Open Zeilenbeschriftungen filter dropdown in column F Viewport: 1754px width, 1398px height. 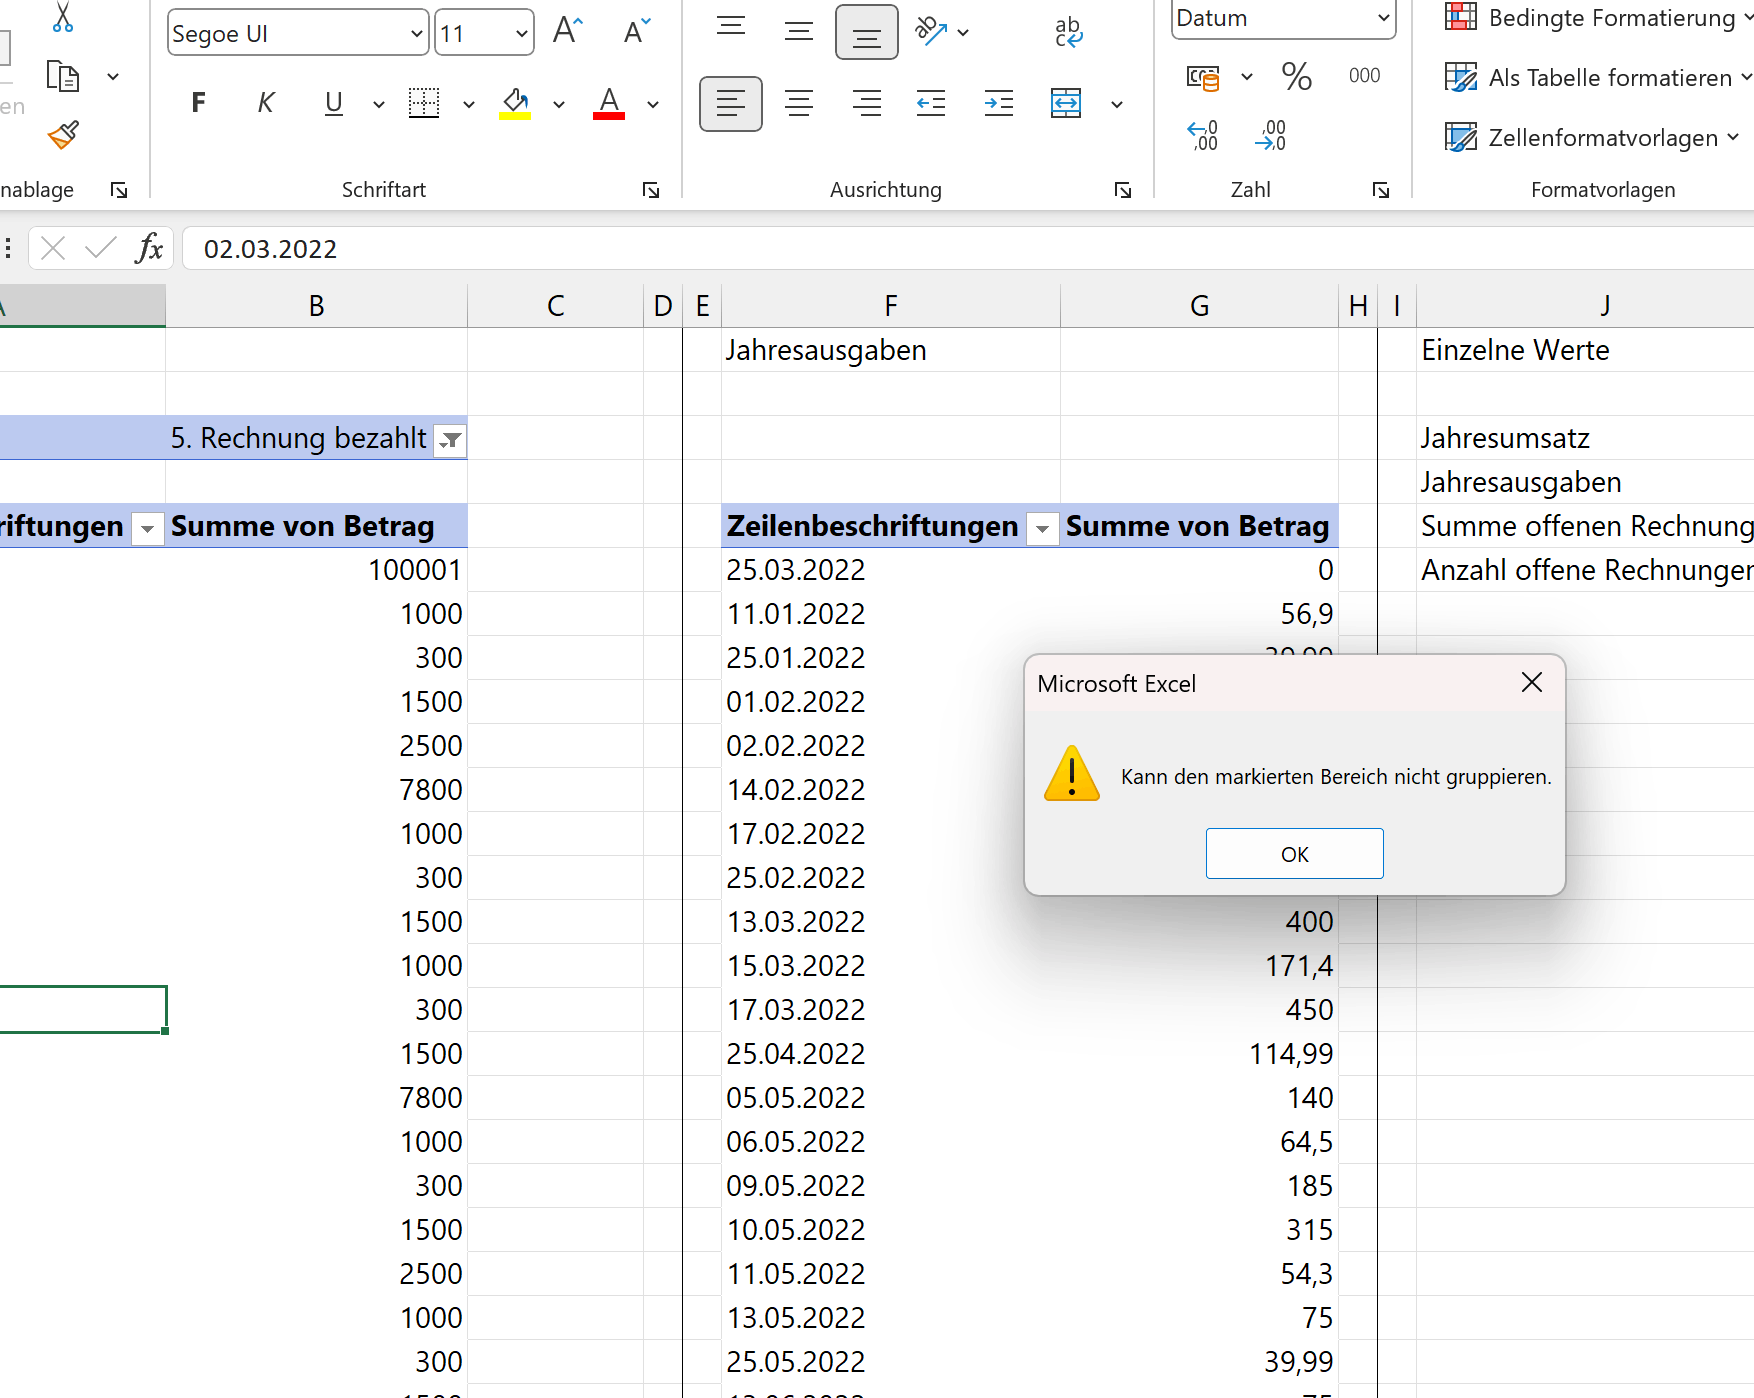coord(1042,528)
